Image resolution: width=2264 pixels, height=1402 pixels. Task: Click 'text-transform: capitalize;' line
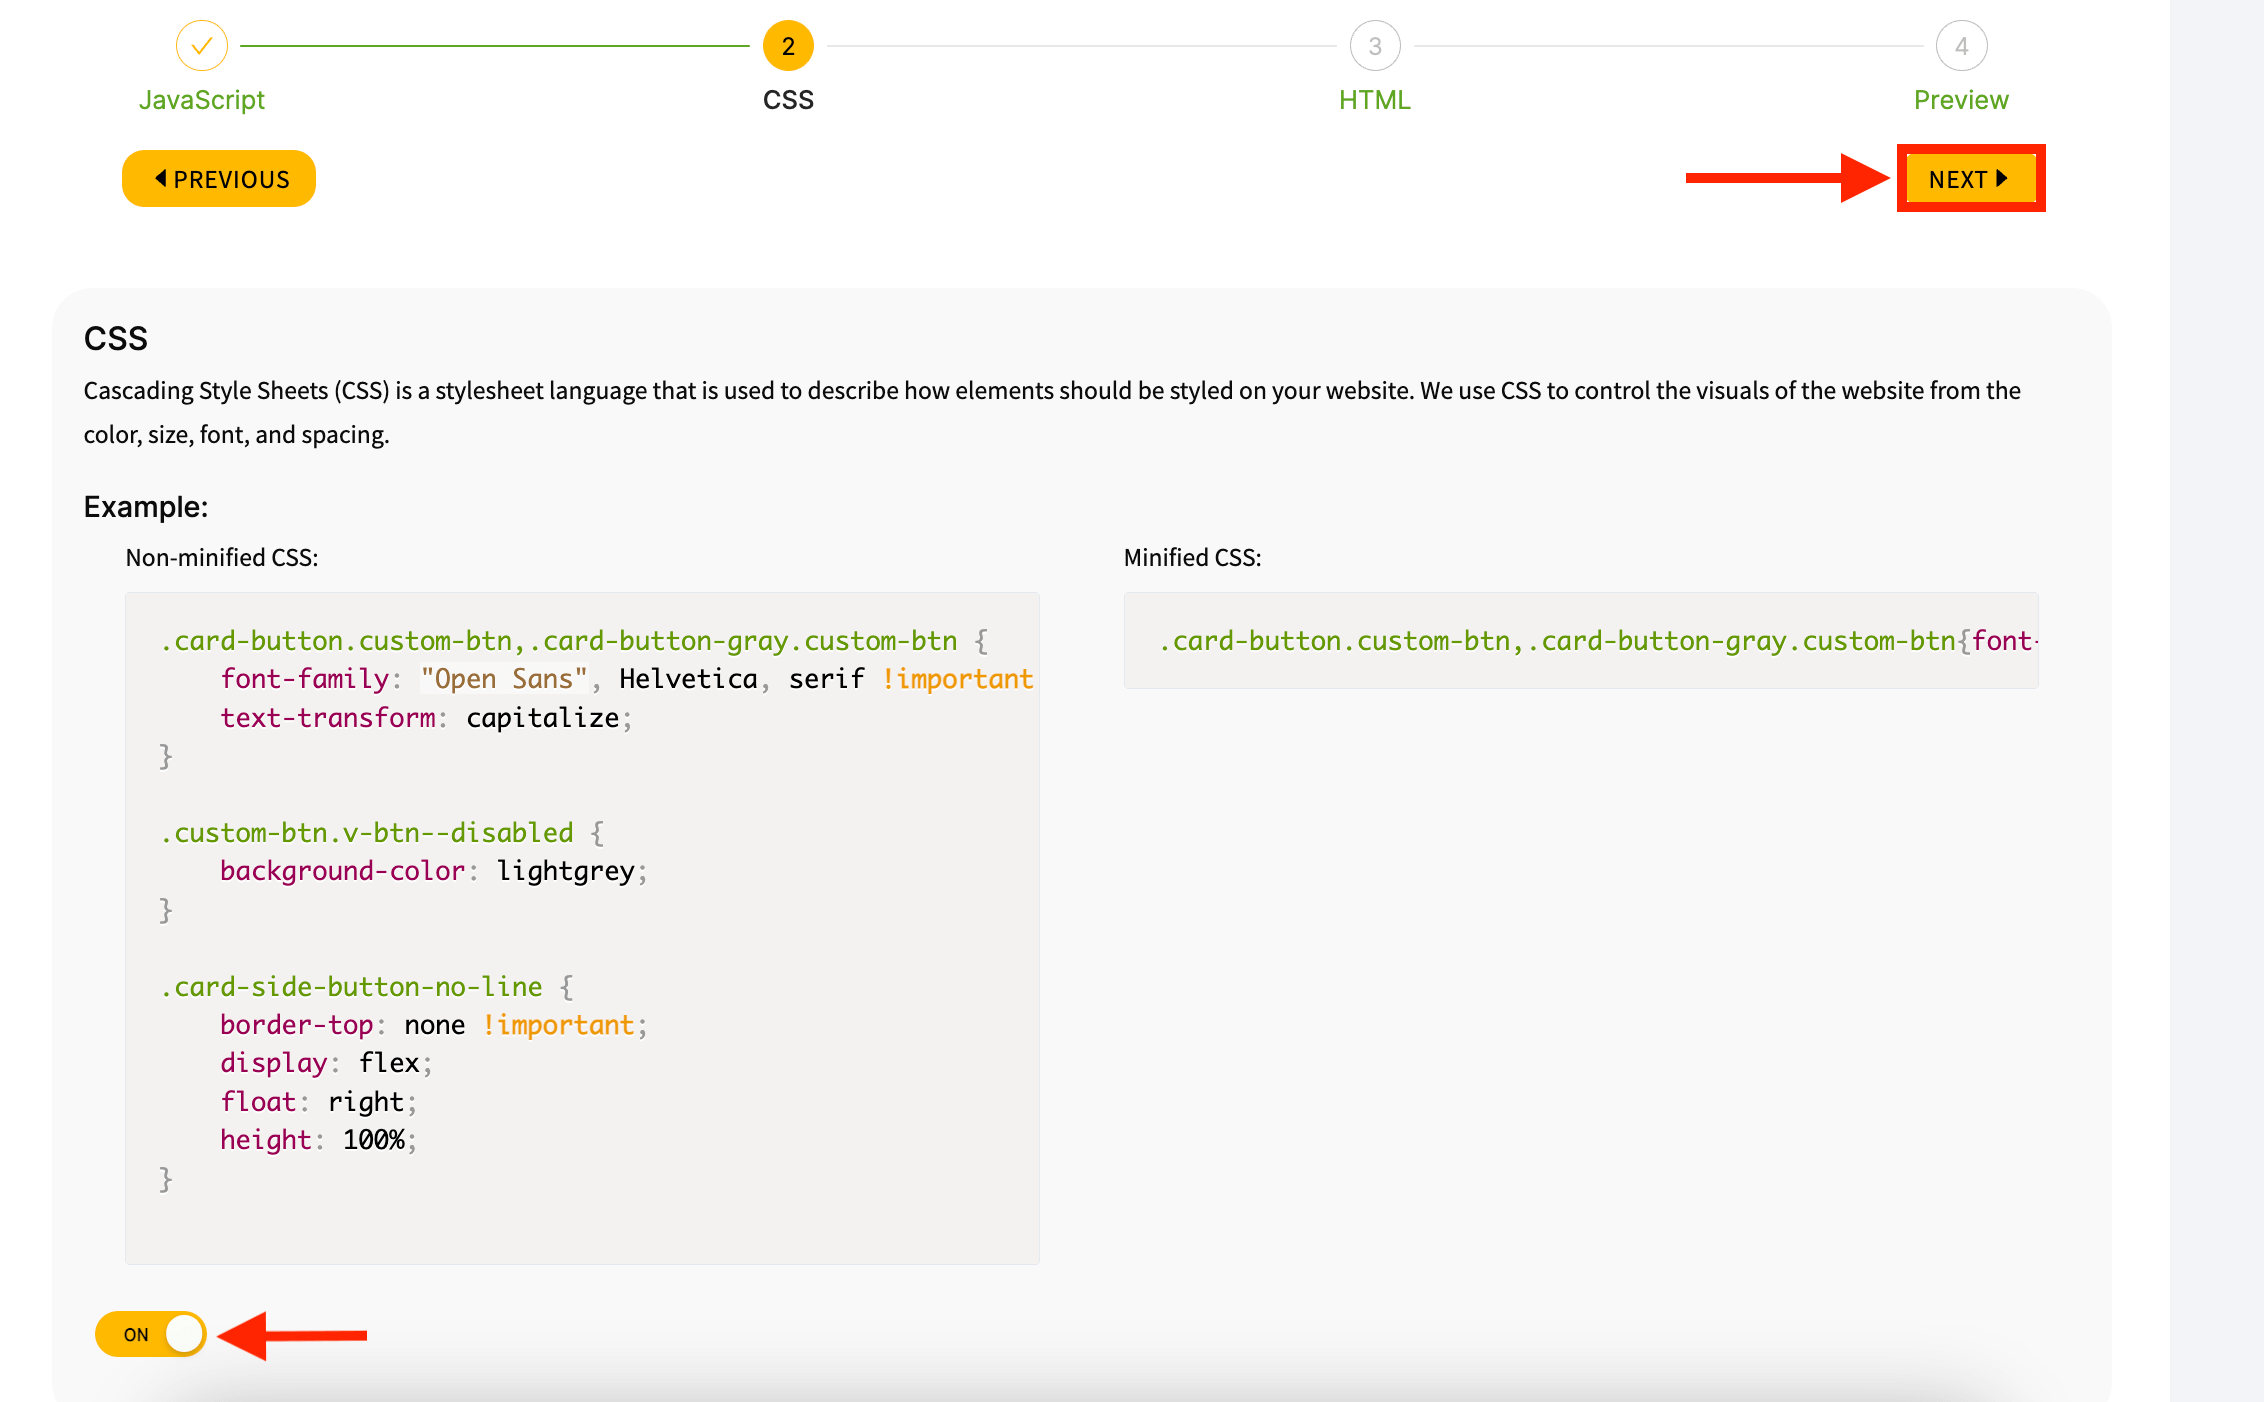[x=426, y=717]
